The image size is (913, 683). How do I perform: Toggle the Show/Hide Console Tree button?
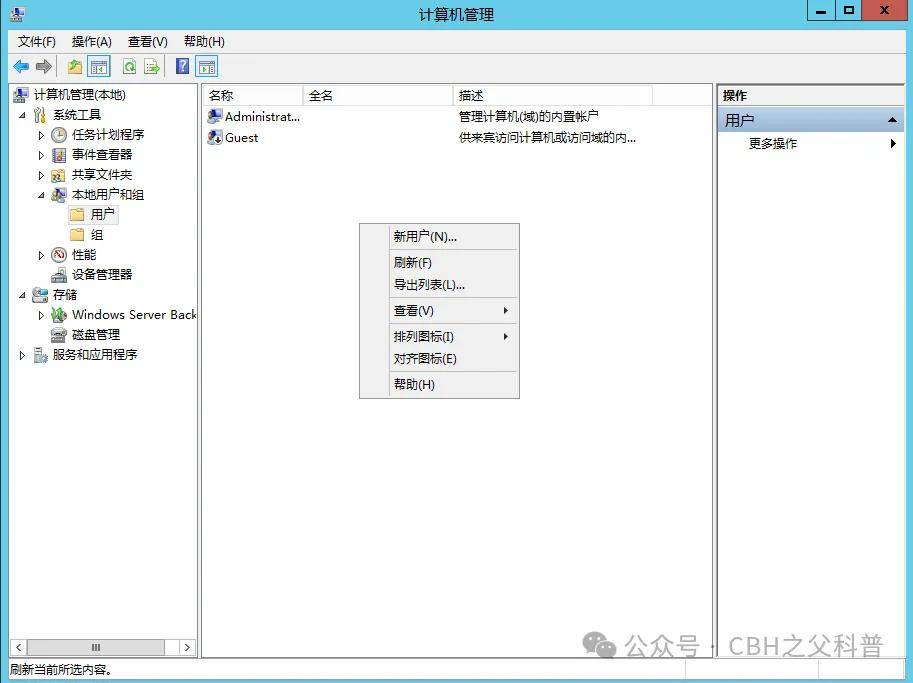coord(99,67)
